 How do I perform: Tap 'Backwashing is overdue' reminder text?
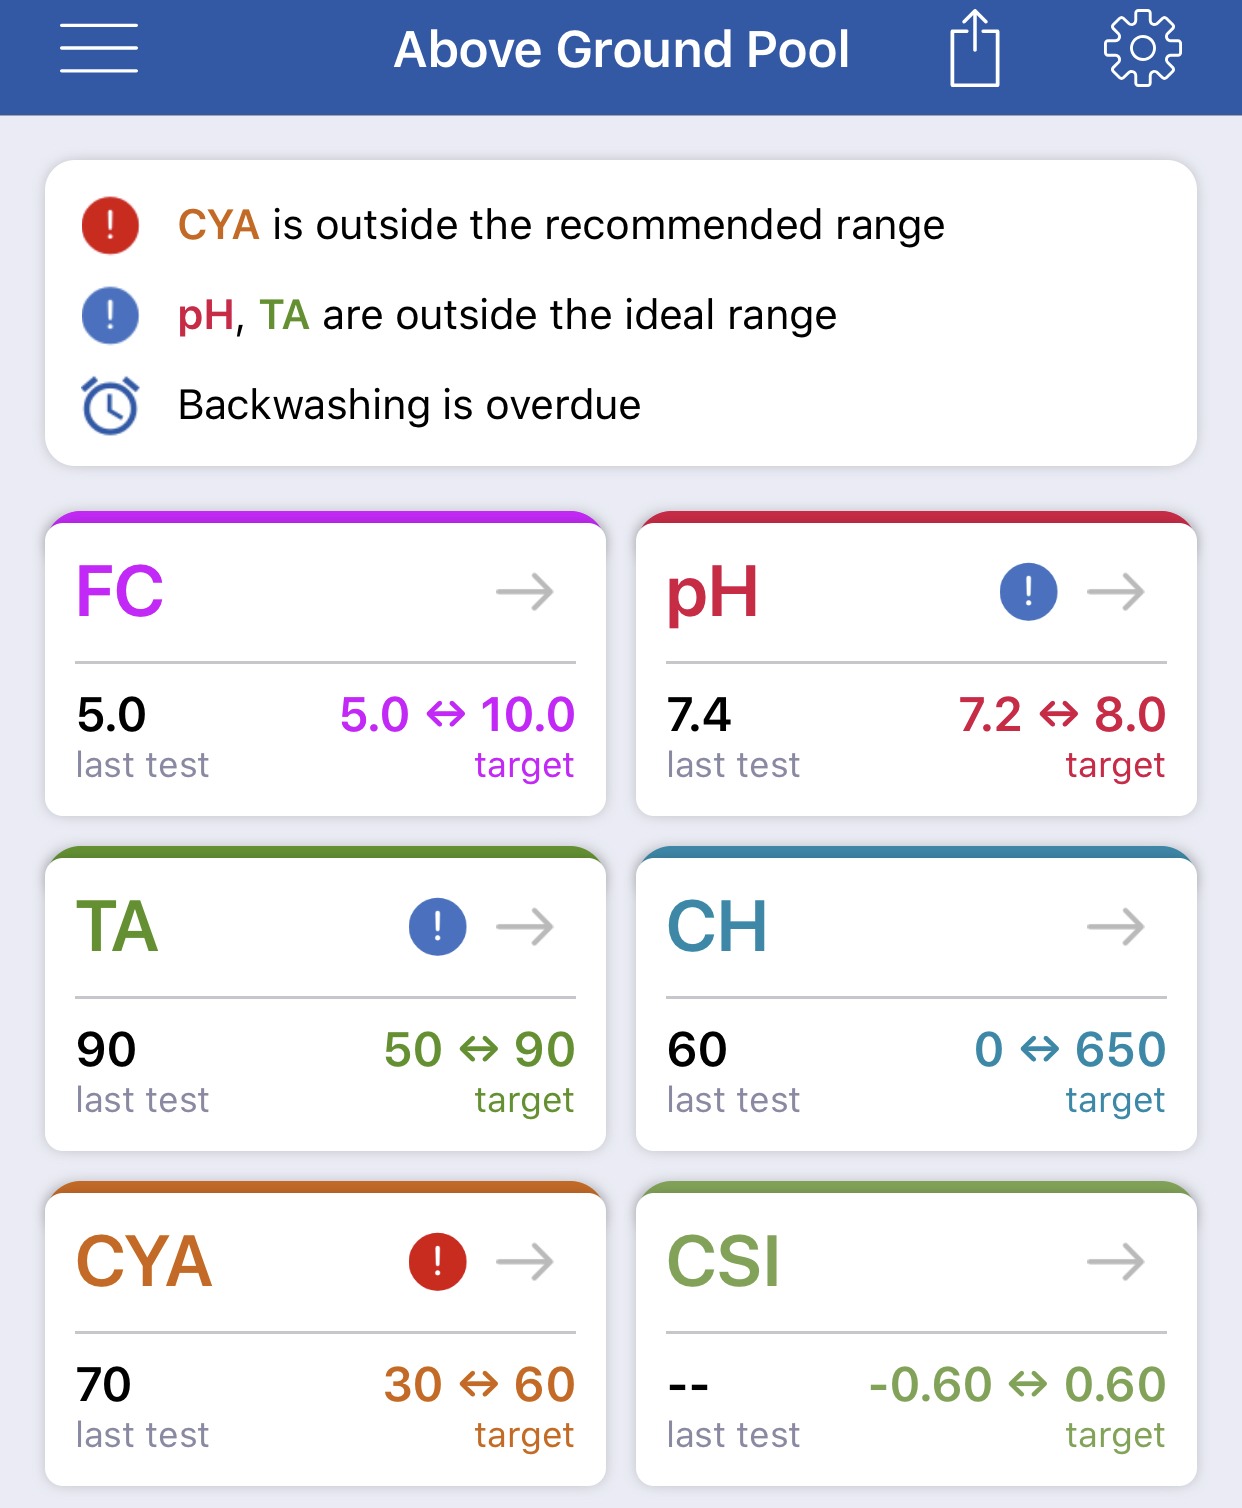409,405
